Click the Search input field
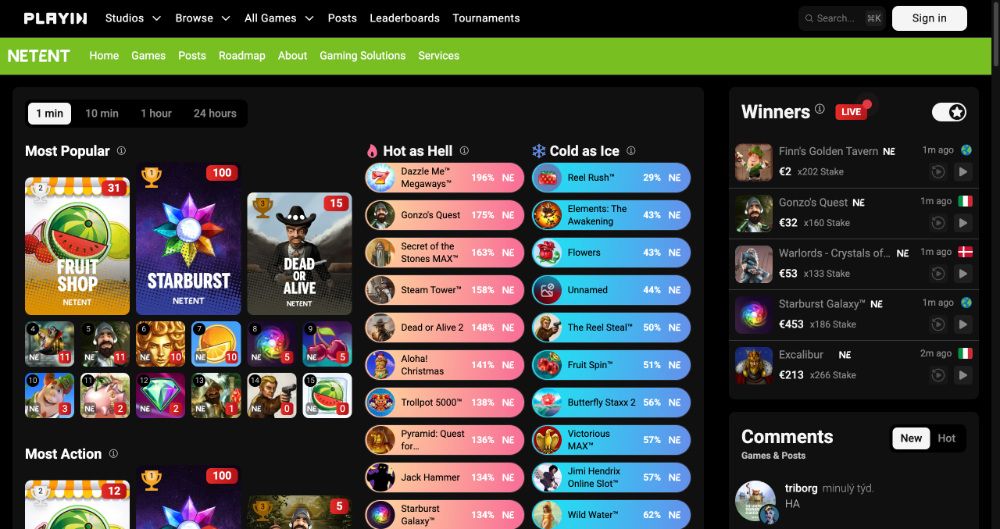Image resolution: width=1000 pixels, height=529 pixels. (x=842, y=19)
